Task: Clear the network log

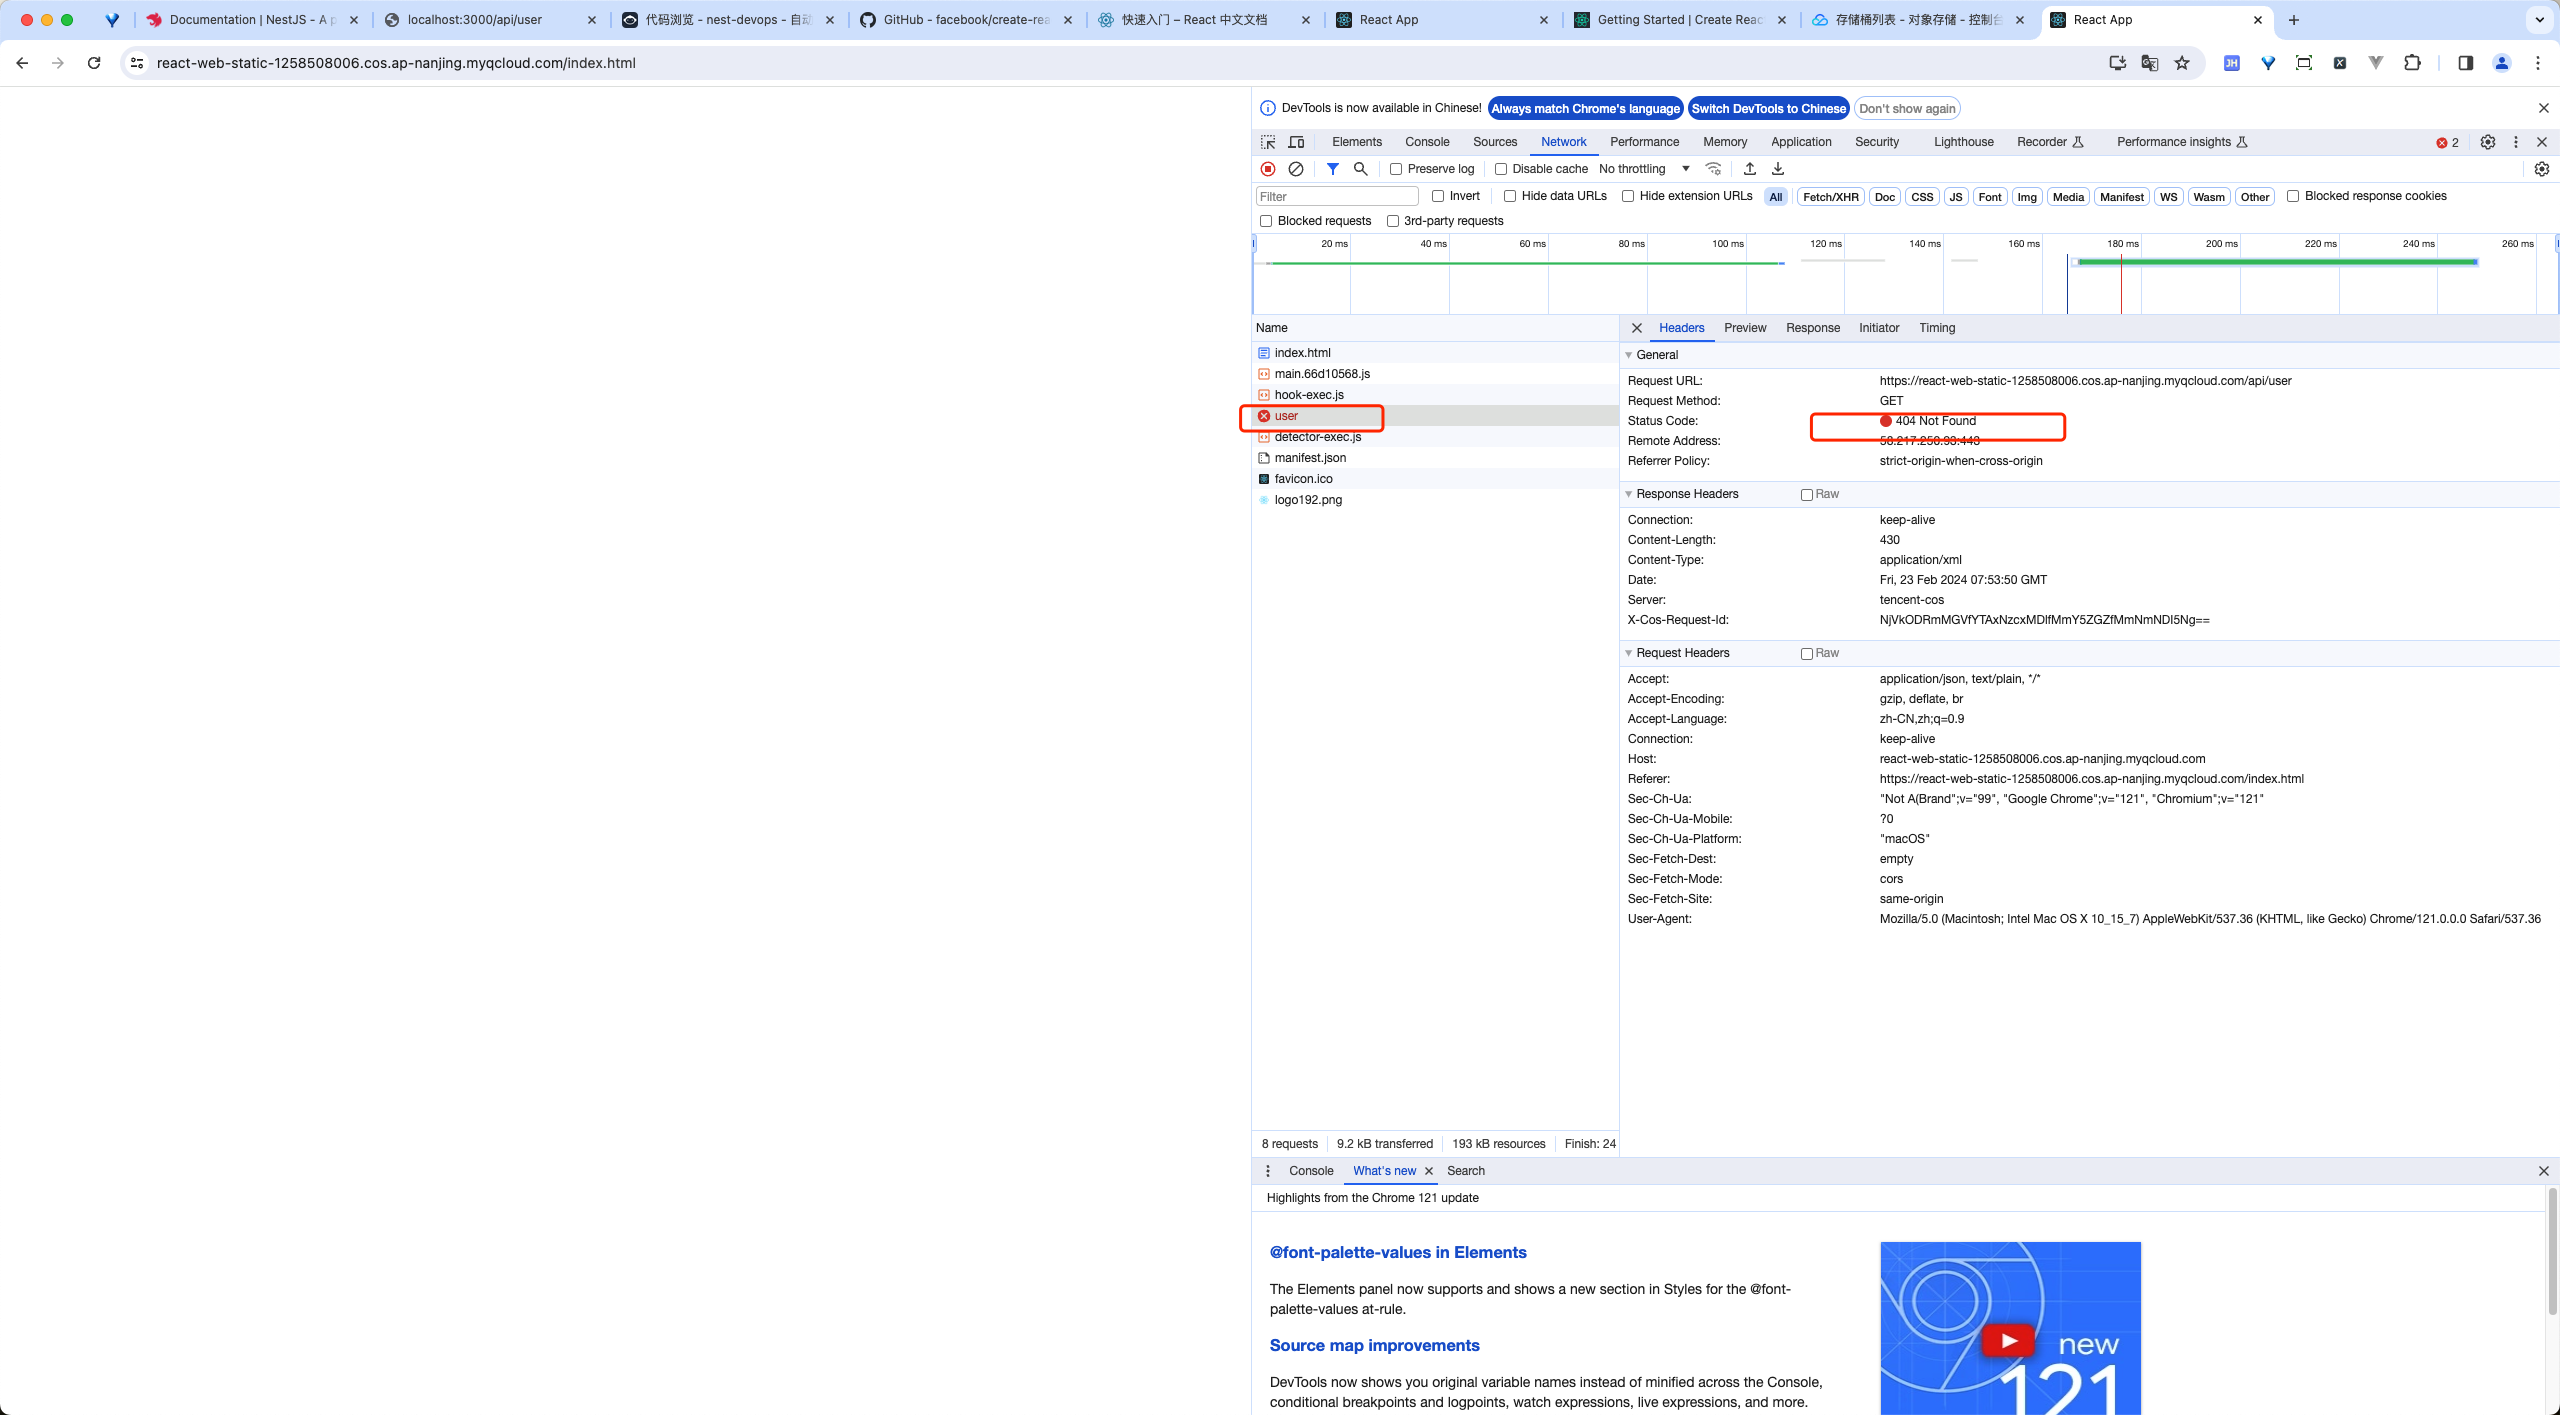Action: 1296,169
